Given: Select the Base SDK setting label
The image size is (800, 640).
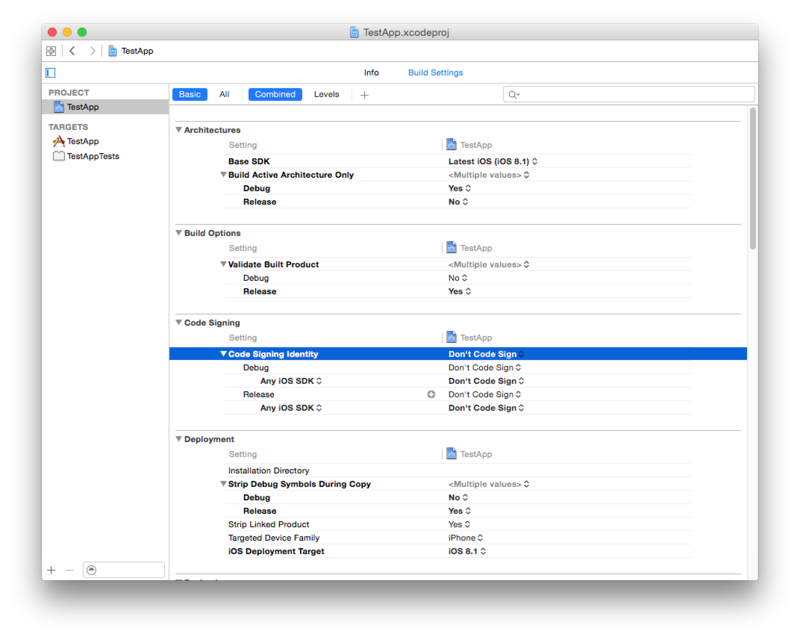Looking at the screenshot, I should click(249, 161).
